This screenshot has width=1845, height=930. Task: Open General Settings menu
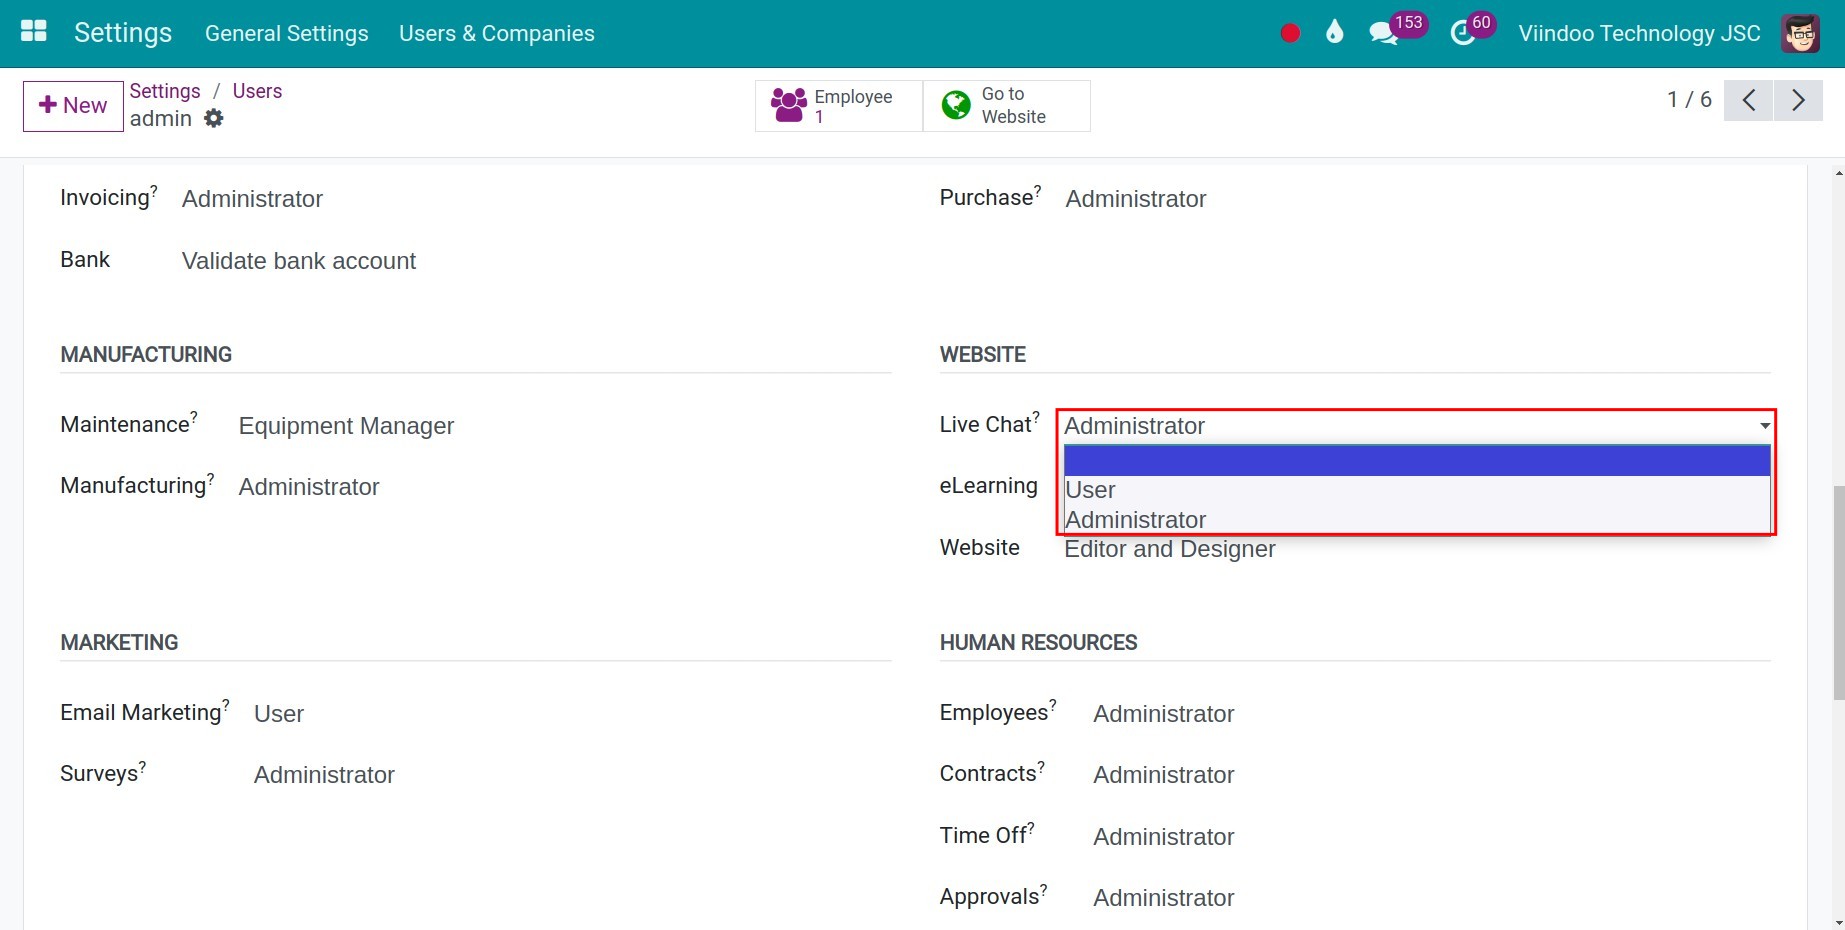(x=287, y=33)
